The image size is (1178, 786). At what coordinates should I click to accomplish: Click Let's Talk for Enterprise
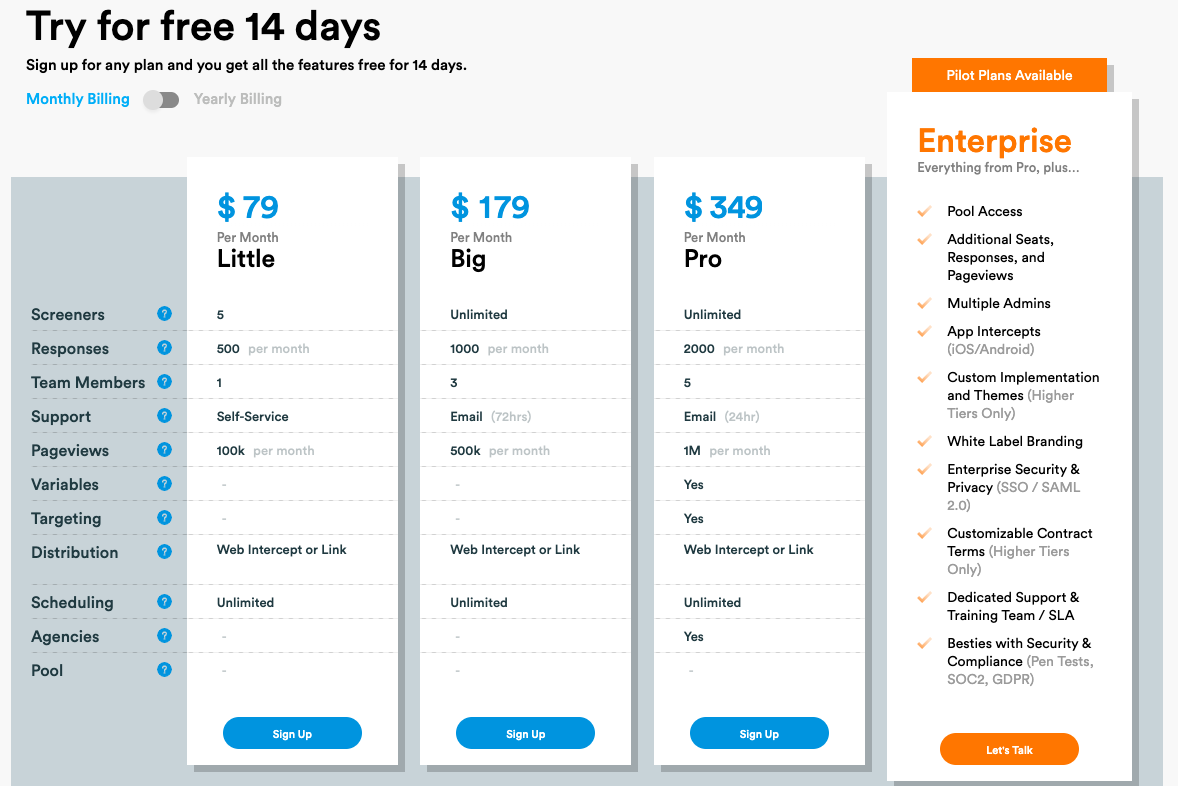point(1009,749)
